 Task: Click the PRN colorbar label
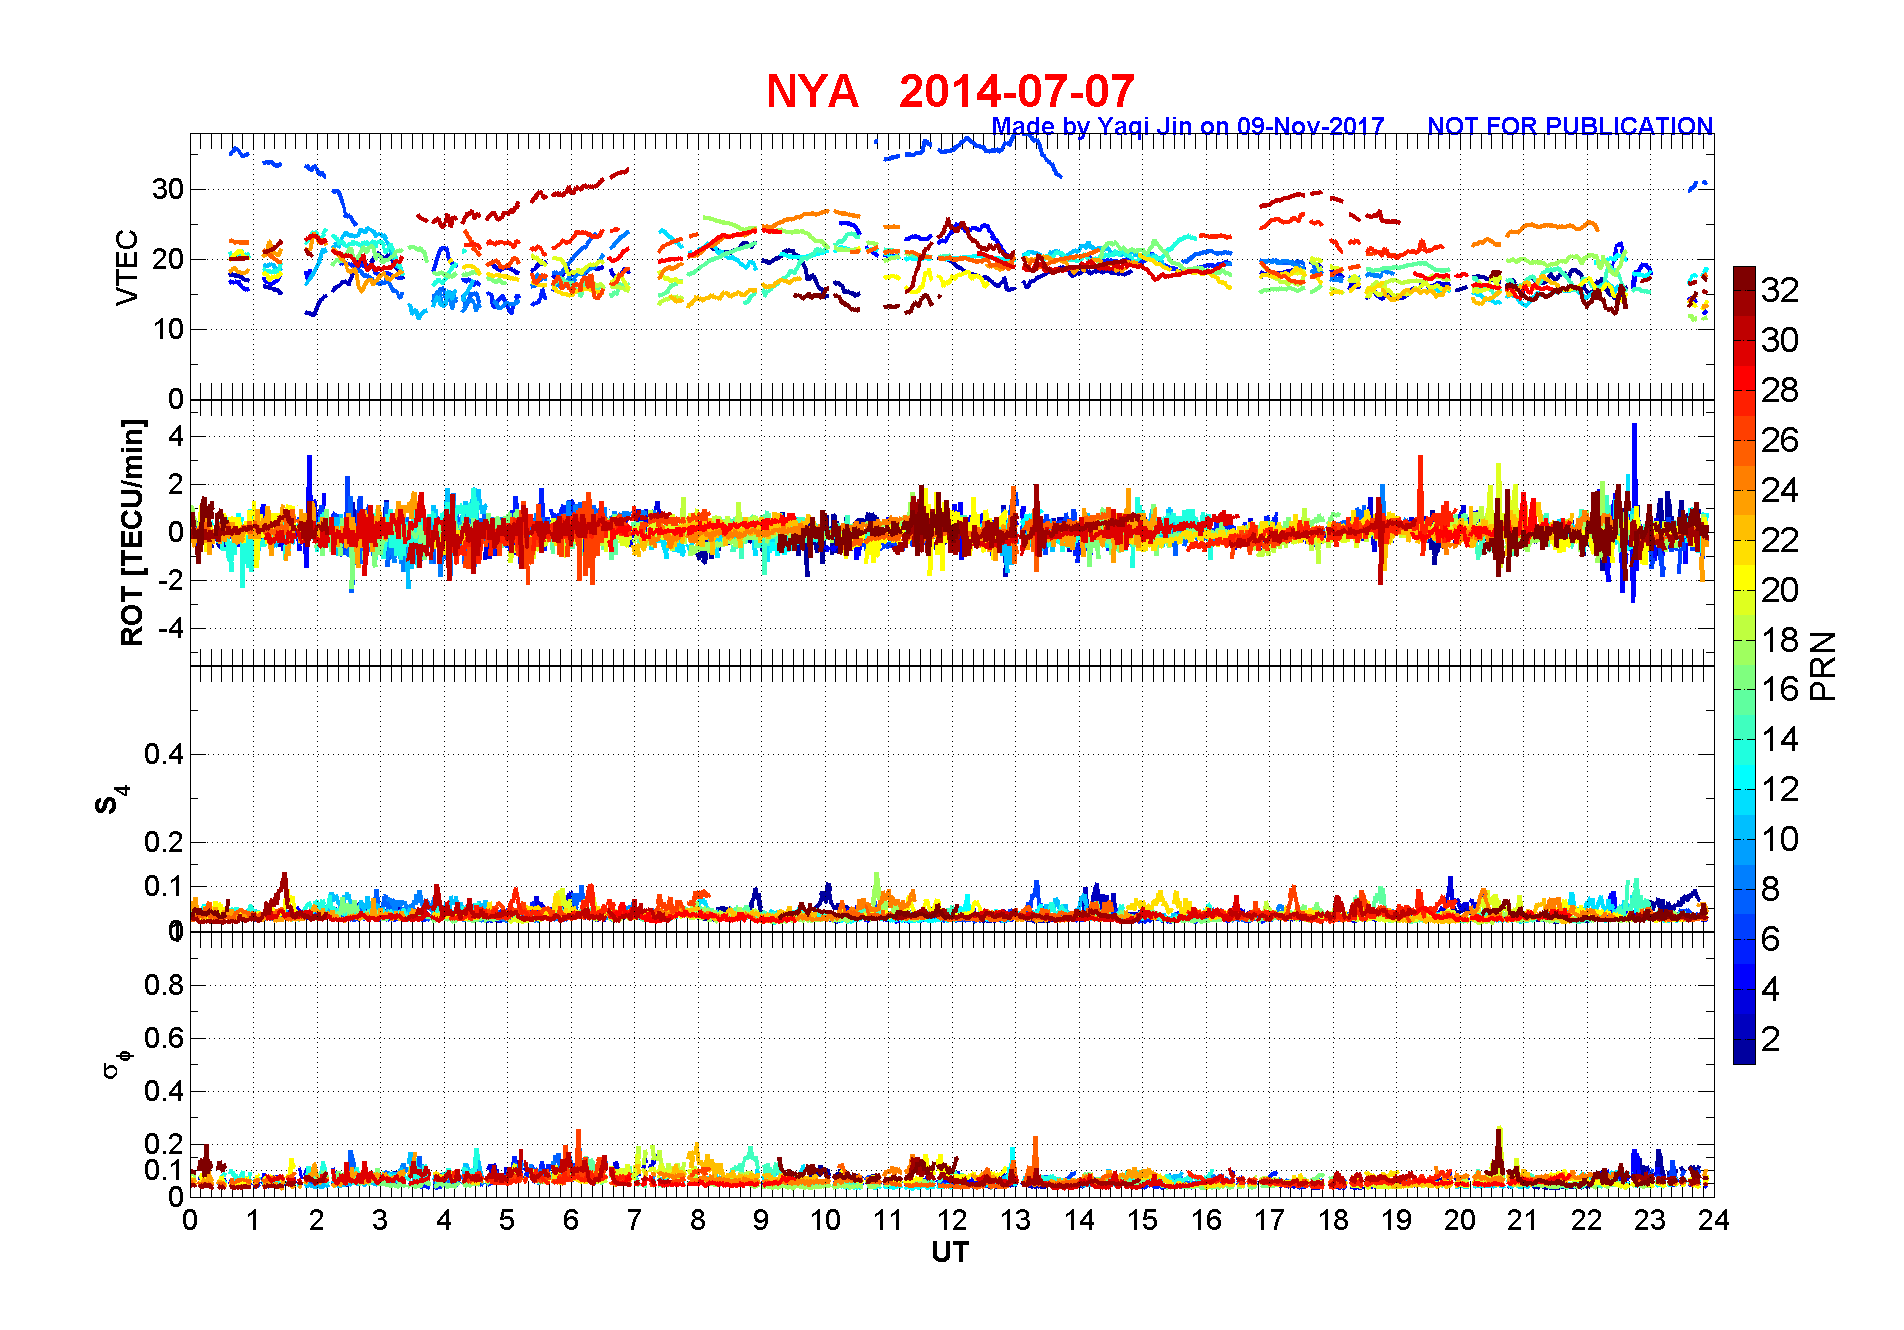click(1823, 665)
